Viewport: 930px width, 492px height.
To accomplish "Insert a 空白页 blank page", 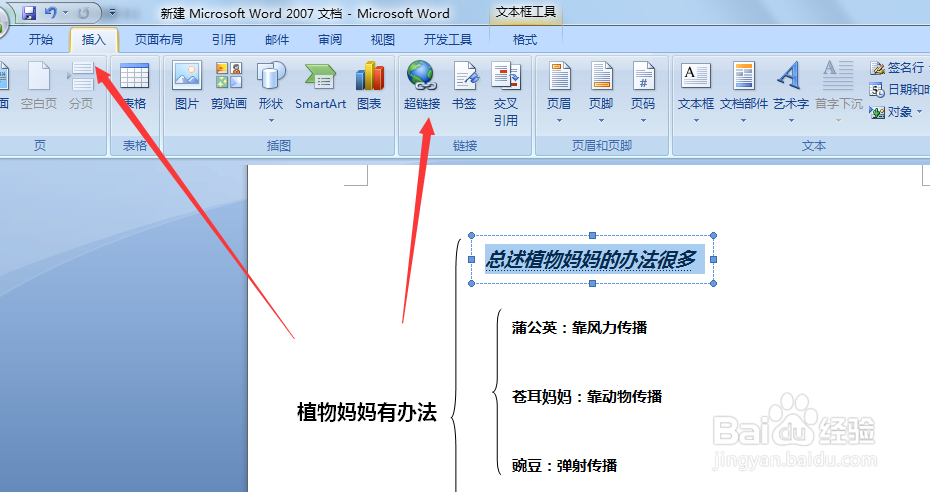I will (x=39, y=86).
